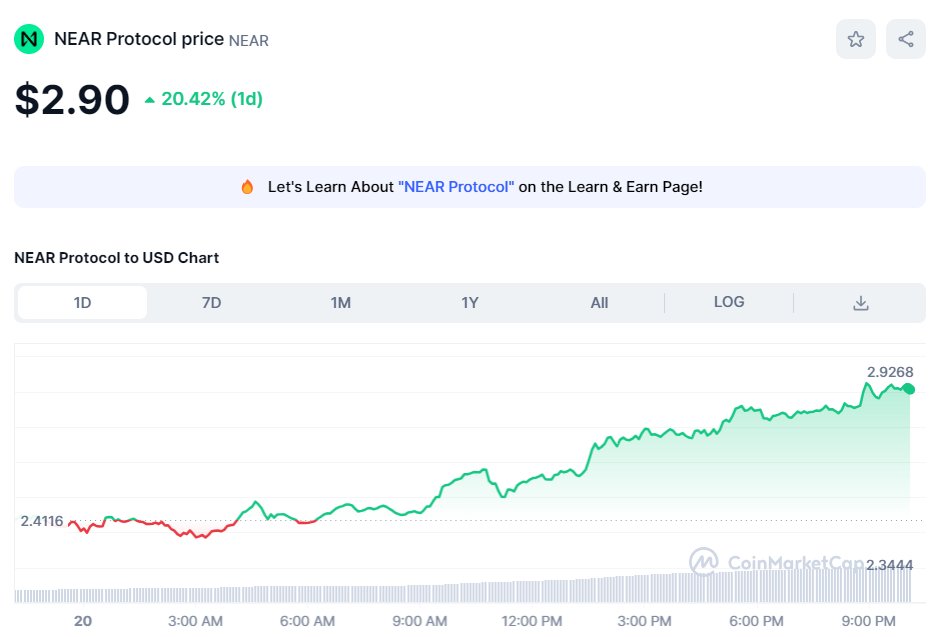Click the $2.90 price value
933x637 pixels.
(72, 99)
